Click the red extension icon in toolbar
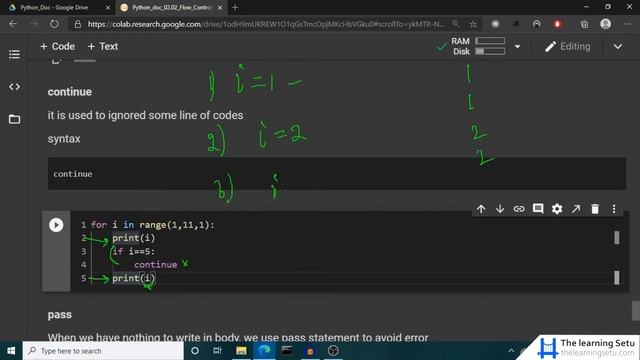The image size is (640, 360). click(557, 24)
